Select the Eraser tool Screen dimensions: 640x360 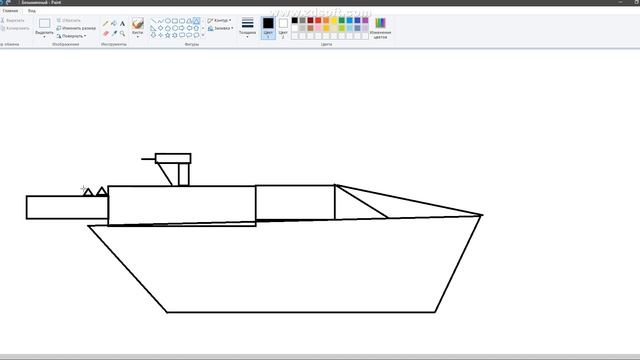(x=106, y=33)
